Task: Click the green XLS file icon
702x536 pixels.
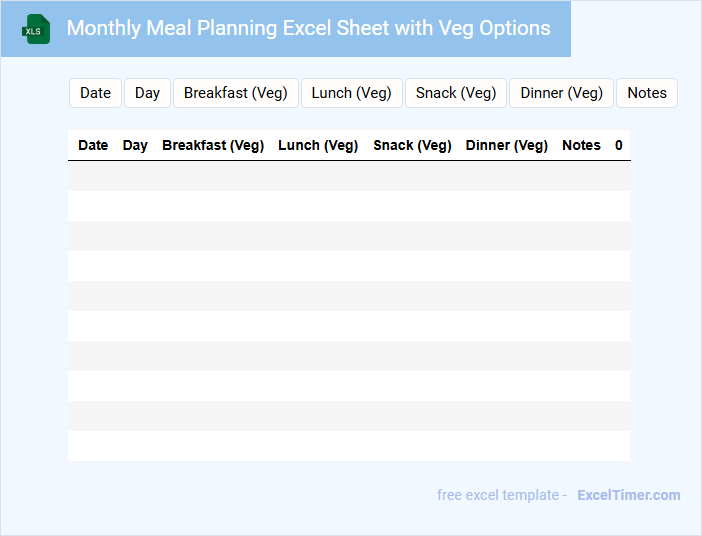Action: point(37,29)
